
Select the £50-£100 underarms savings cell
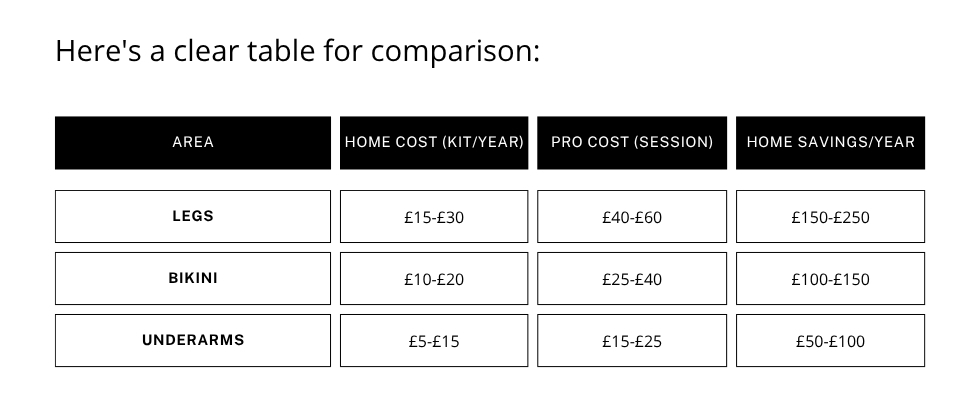[x=830, y=341]
